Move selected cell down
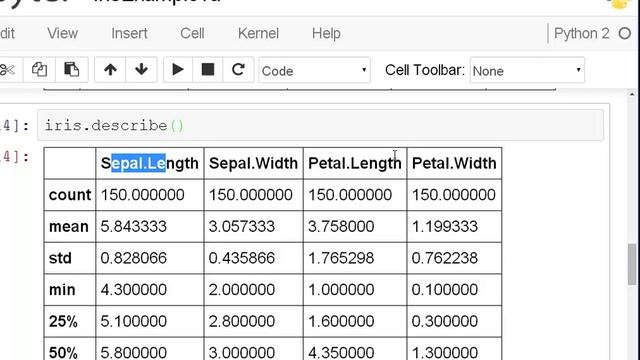This screenshot has height=360, width=640. point(141,70)
